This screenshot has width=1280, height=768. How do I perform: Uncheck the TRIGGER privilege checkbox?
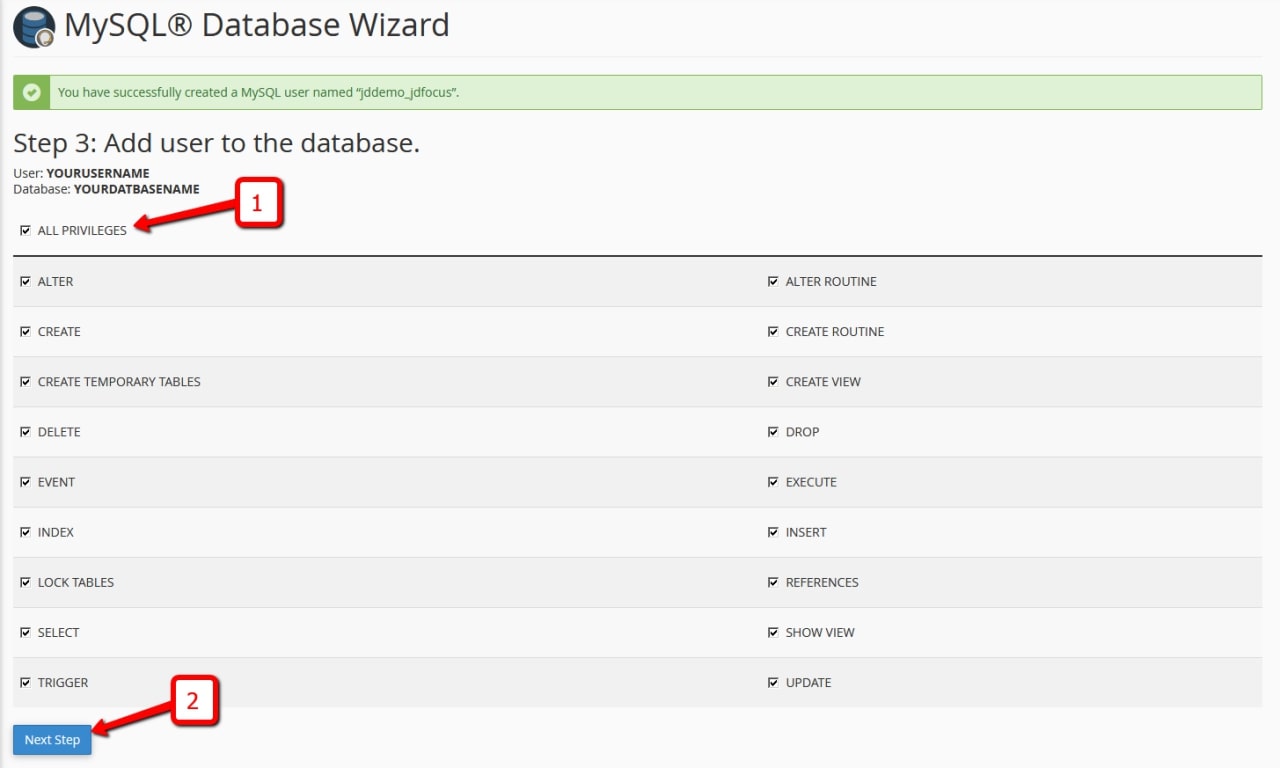pyautogui.click(x=26, y=682)
